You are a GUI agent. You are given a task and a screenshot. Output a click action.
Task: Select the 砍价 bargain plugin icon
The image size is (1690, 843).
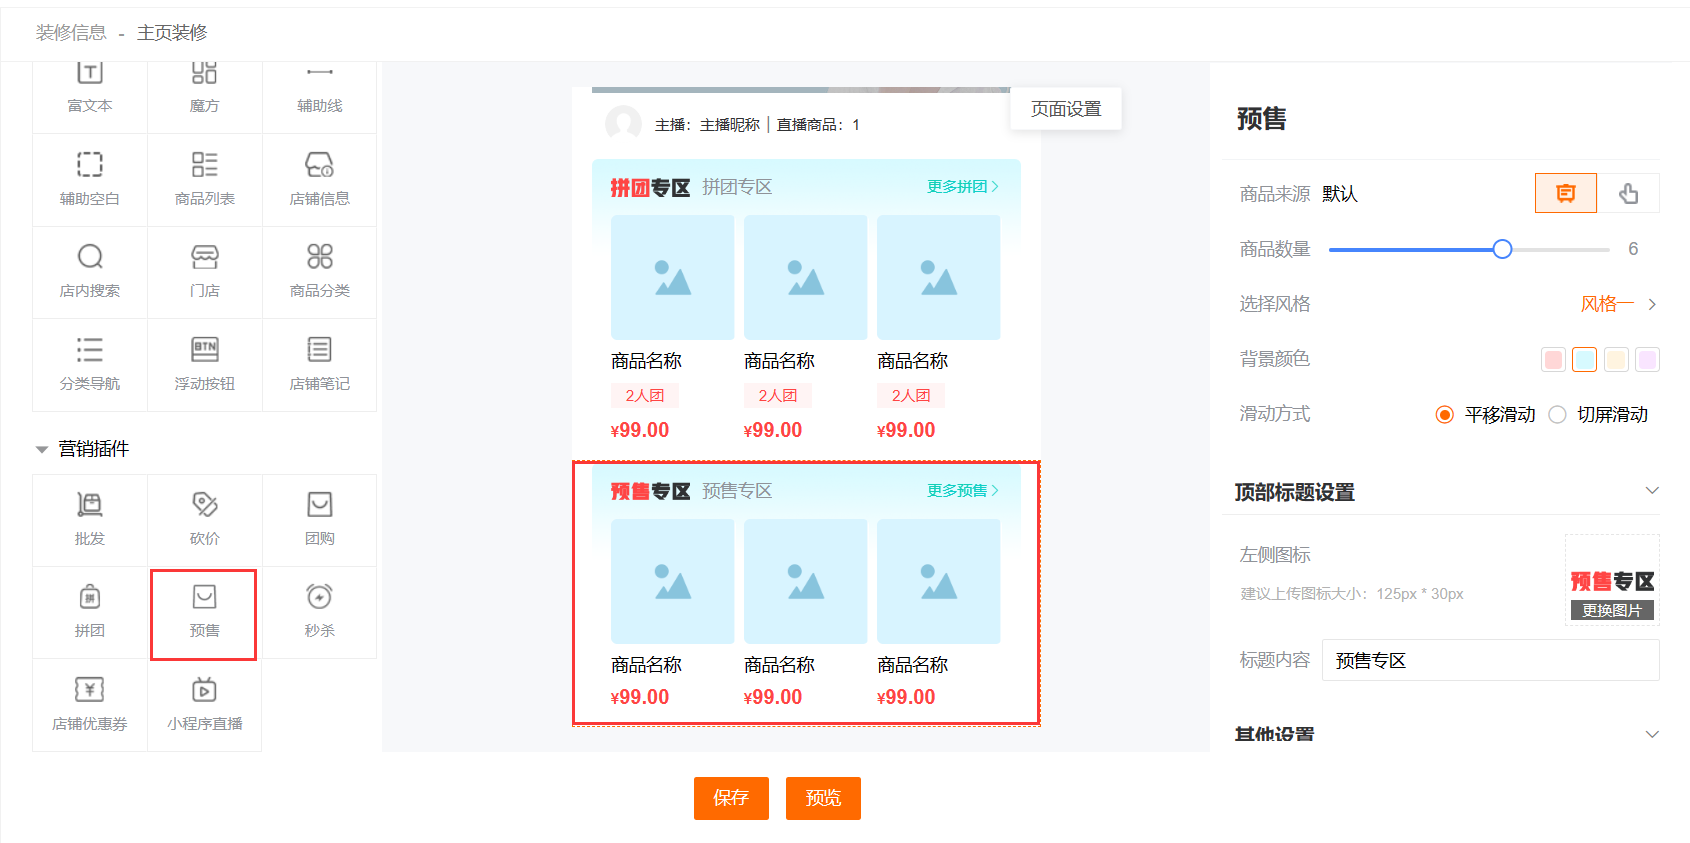pos(204,519)
